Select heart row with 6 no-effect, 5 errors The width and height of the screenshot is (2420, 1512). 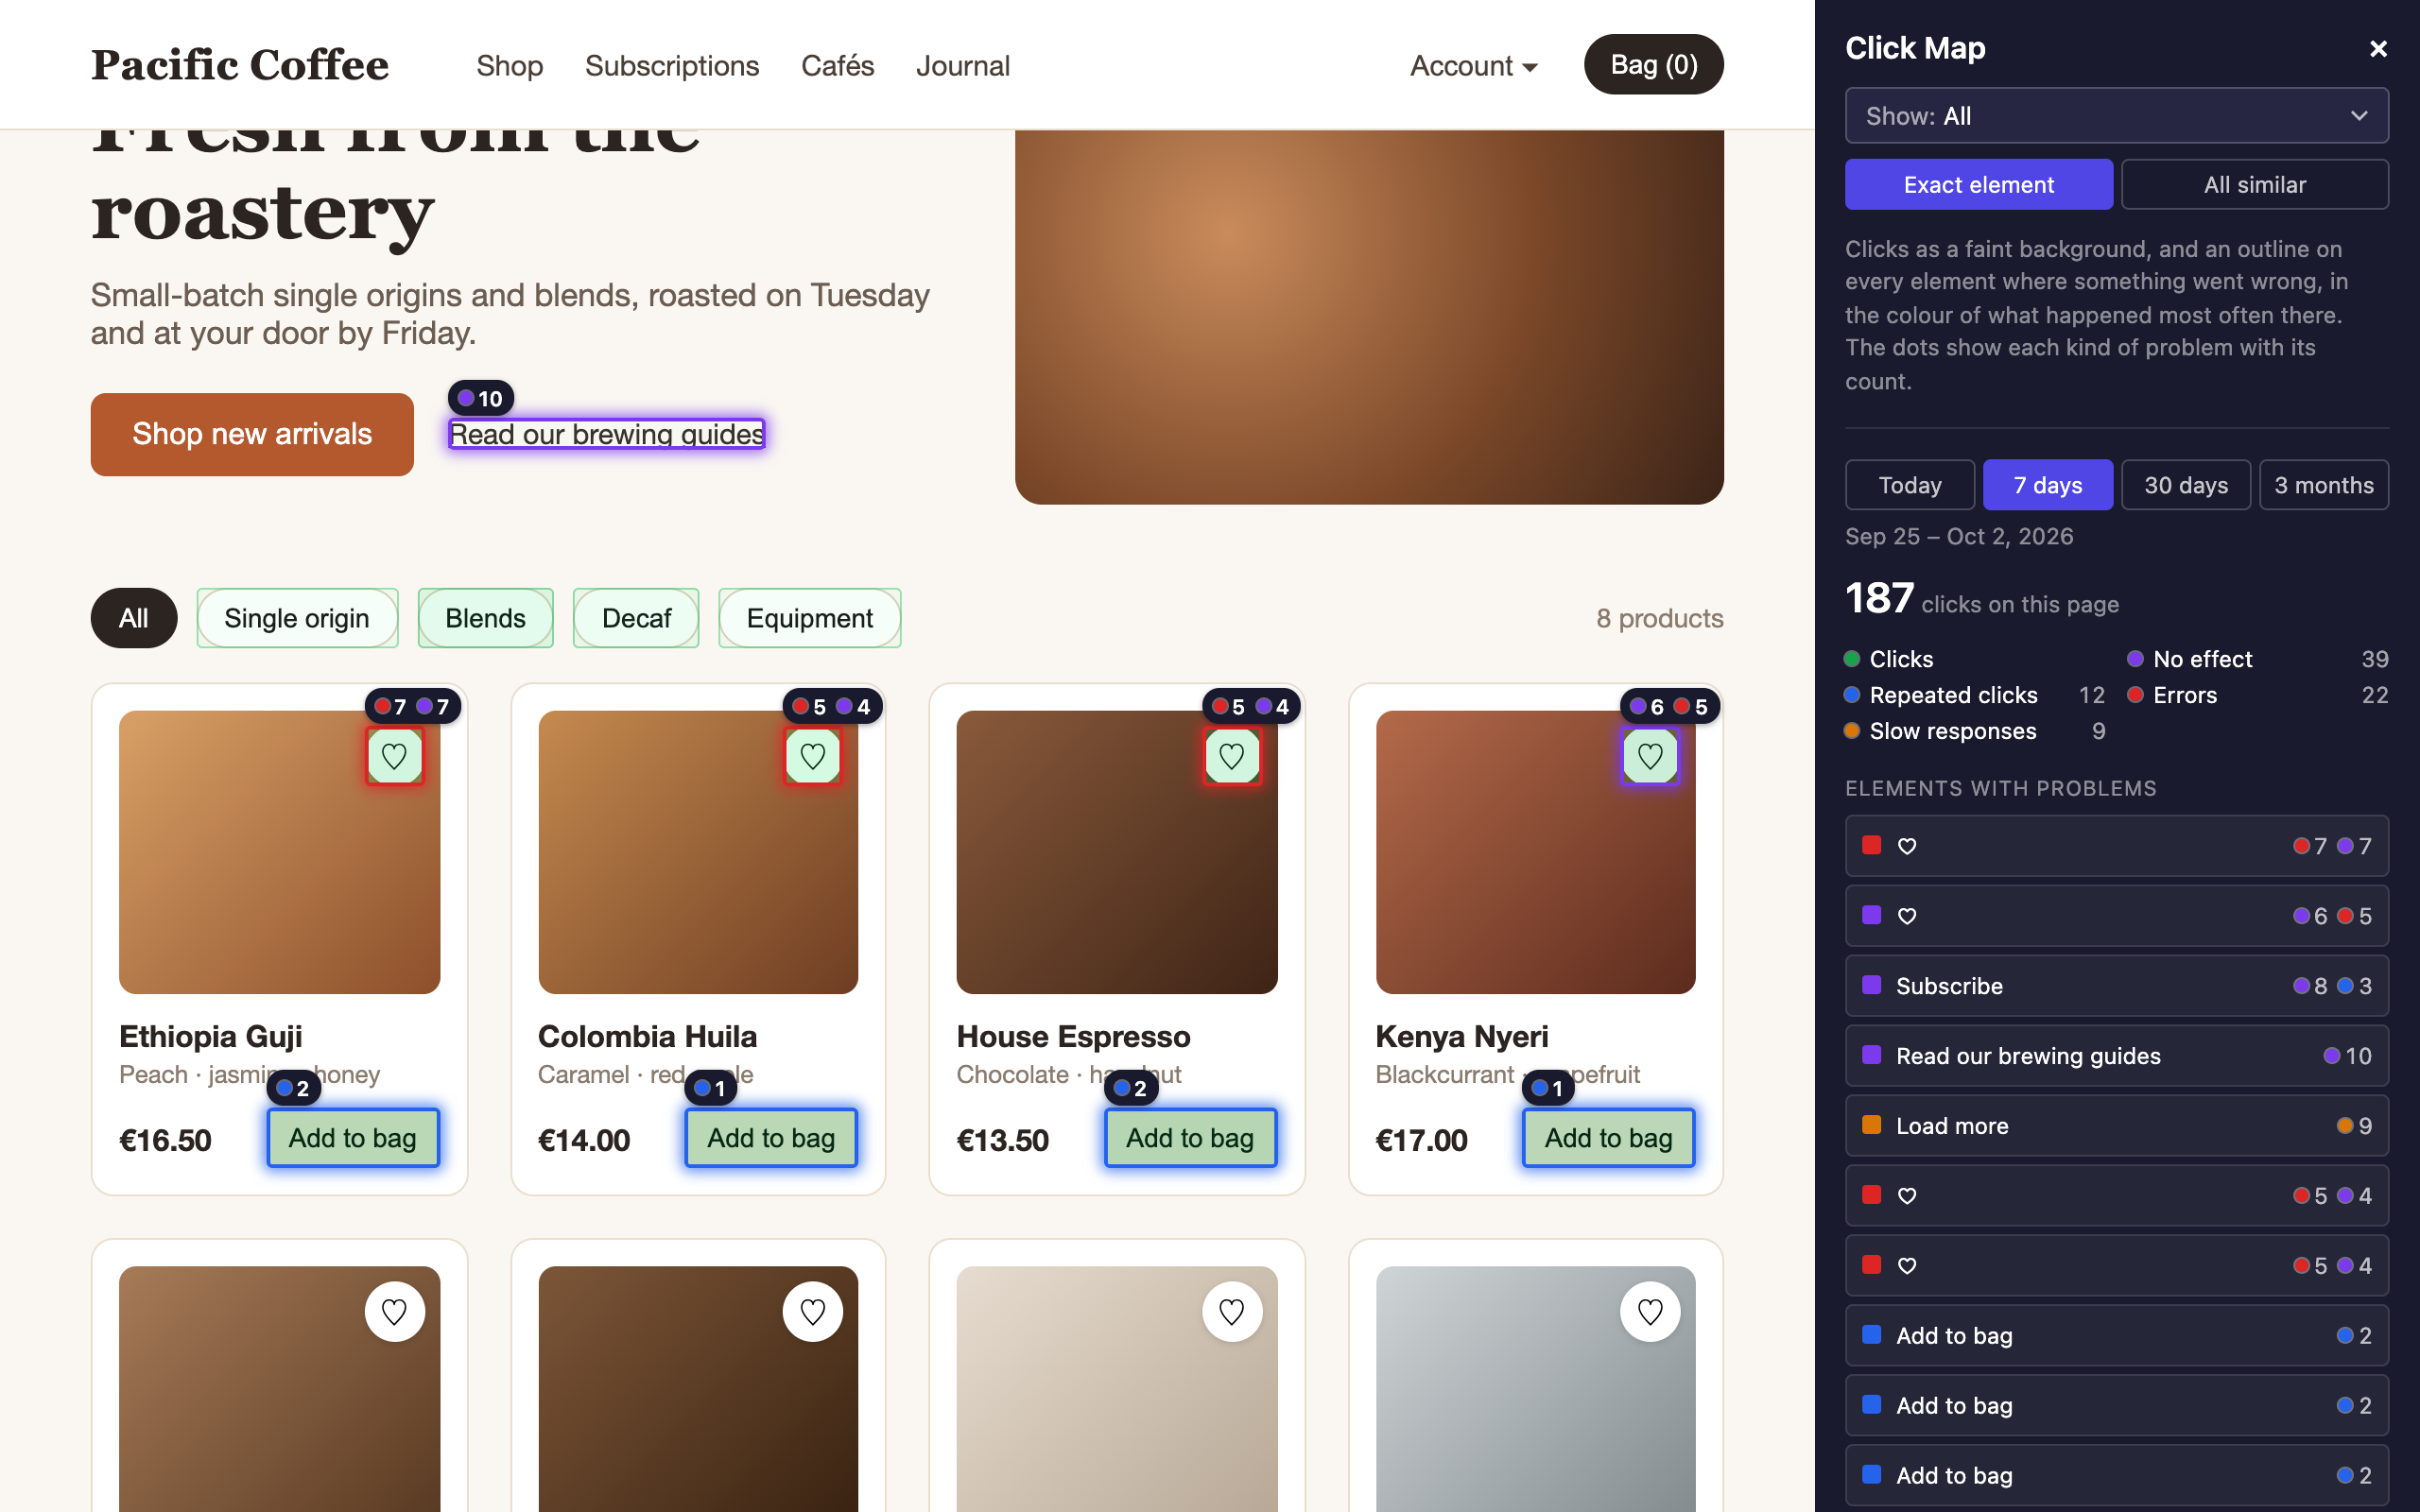coord(2116,916)
